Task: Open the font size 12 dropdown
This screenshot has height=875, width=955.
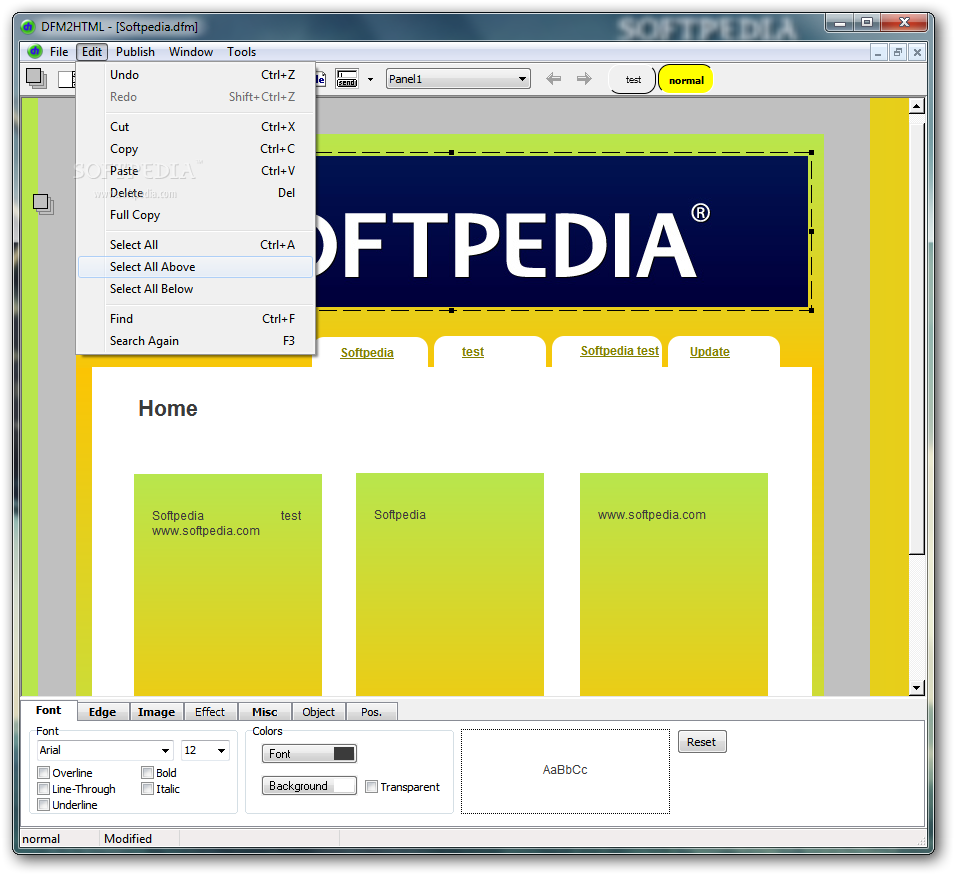Action: point(205,750)
